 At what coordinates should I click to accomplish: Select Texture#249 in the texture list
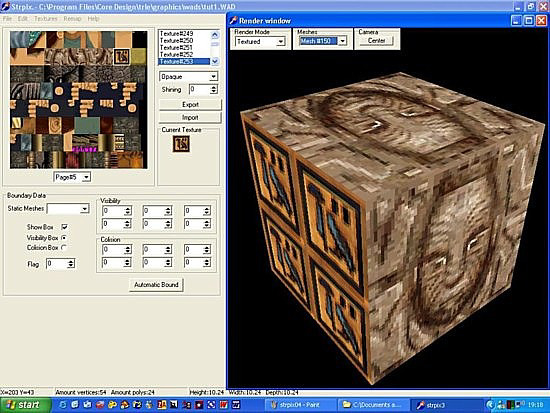(x=184, y=34)
